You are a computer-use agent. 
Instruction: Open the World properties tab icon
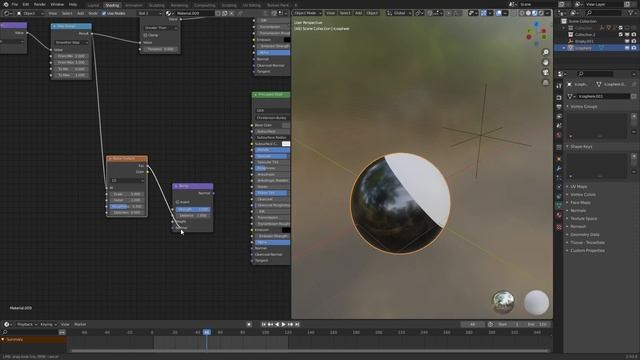559,135
